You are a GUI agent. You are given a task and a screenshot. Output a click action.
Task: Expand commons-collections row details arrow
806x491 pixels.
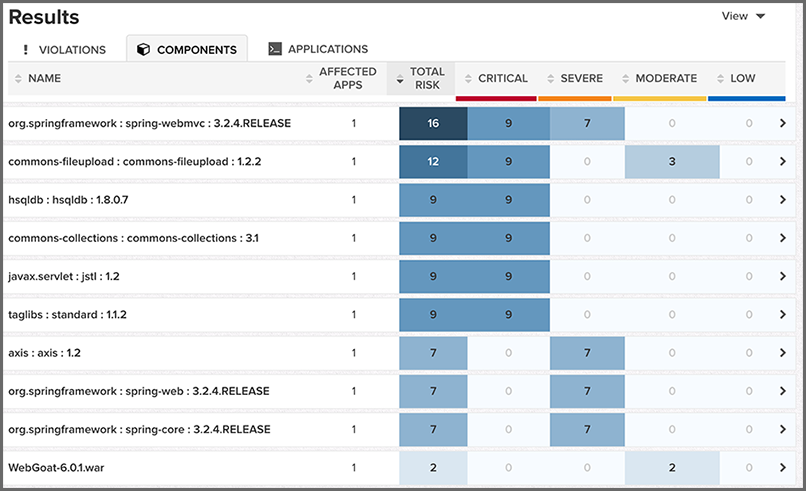click(783, 238)
